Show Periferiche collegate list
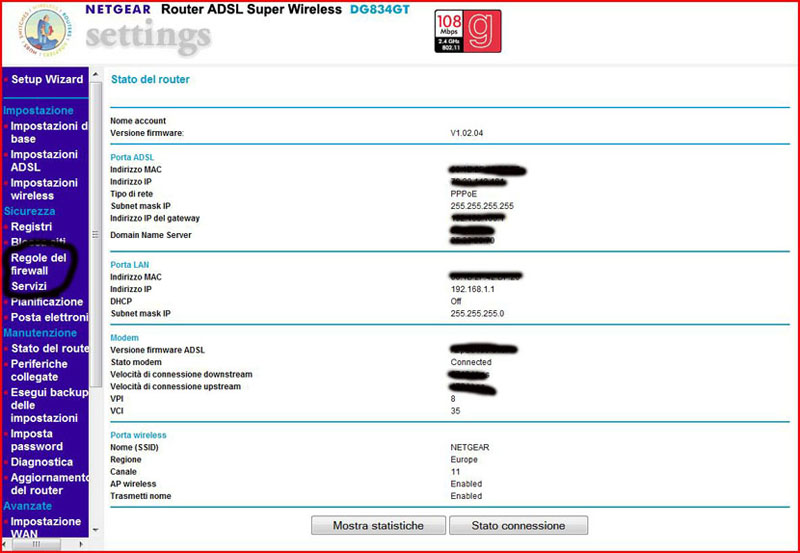Screen dimensions: 800x553 (x=39, y=370)
